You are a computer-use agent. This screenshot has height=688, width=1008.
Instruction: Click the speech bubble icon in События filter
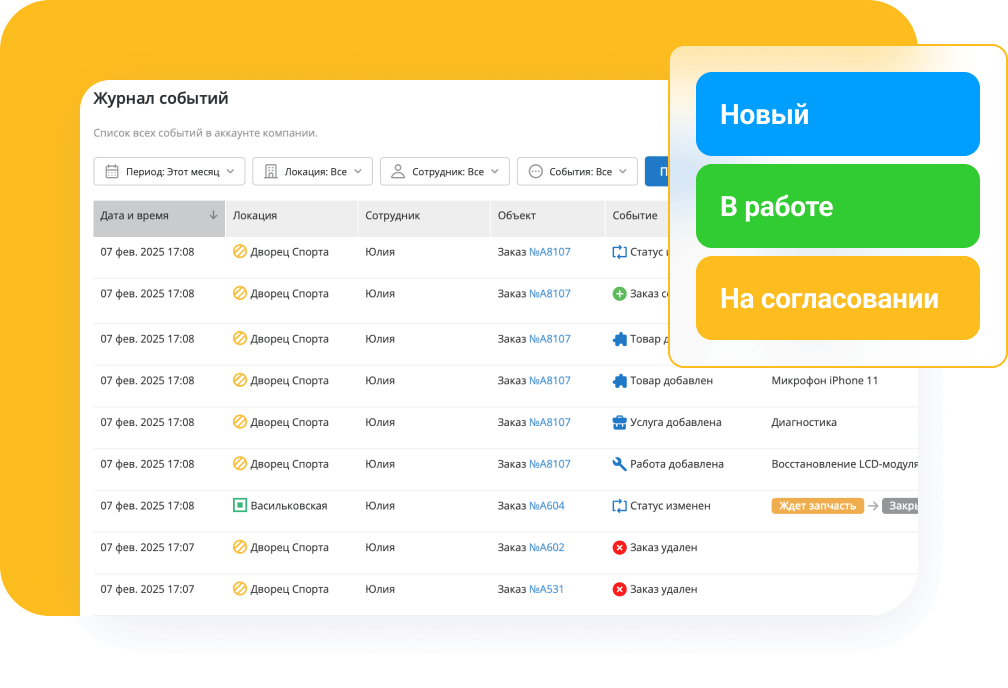pos(536,171)
